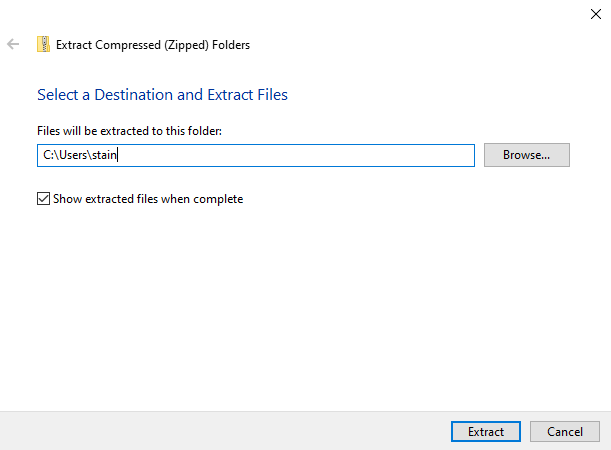Image resolution: width=611 pixels, height=450 pixels.
Task: Start extraction with the Extract button
Action: [486, 431]
